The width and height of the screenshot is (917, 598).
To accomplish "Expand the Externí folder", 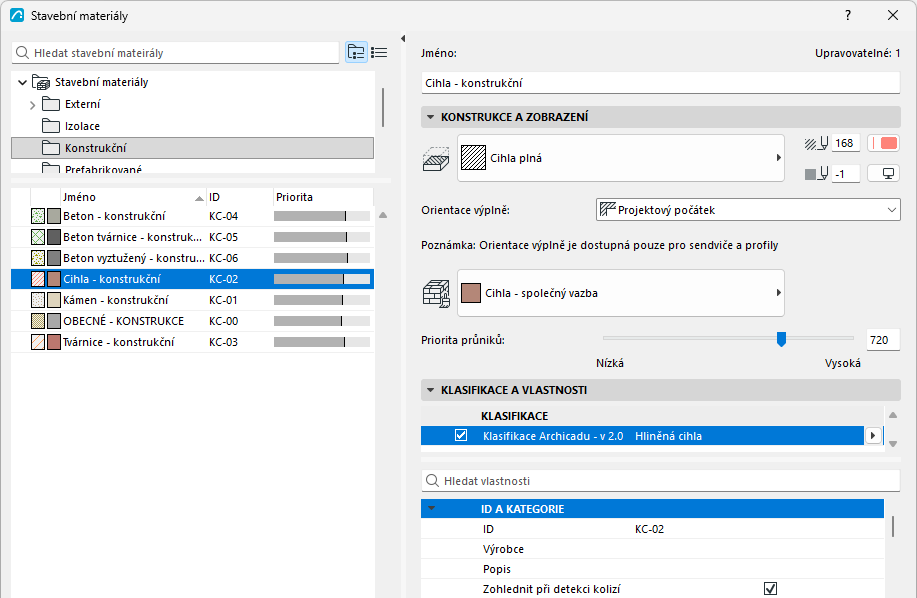I will pos(33,105).
